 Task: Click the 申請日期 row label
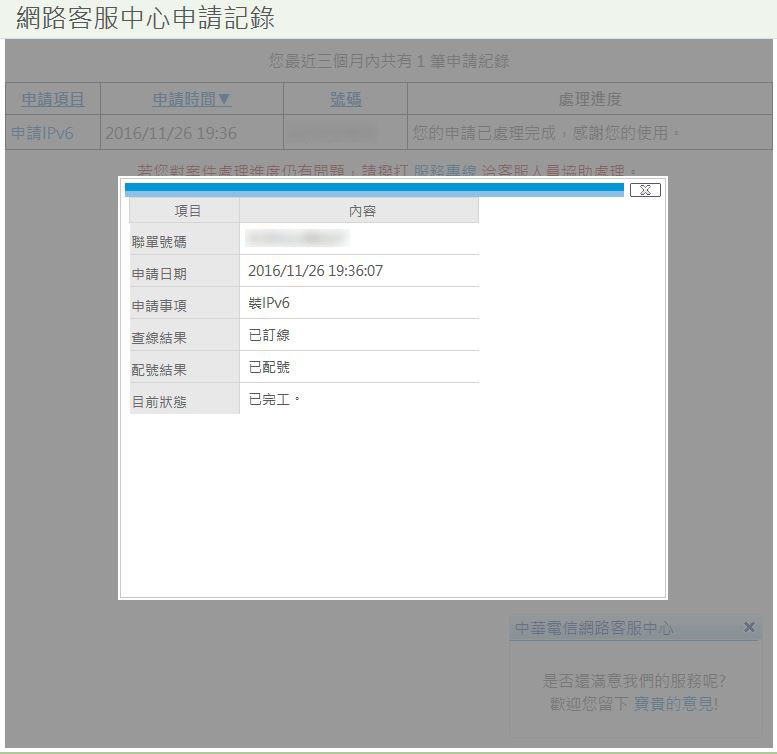tap(159, 274)
